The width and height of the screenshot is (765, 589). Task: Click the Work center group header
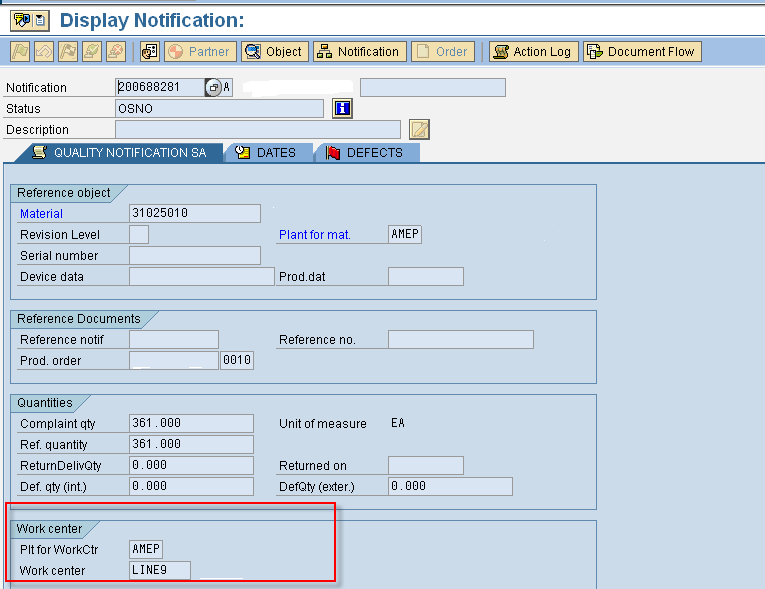point(49,528)
